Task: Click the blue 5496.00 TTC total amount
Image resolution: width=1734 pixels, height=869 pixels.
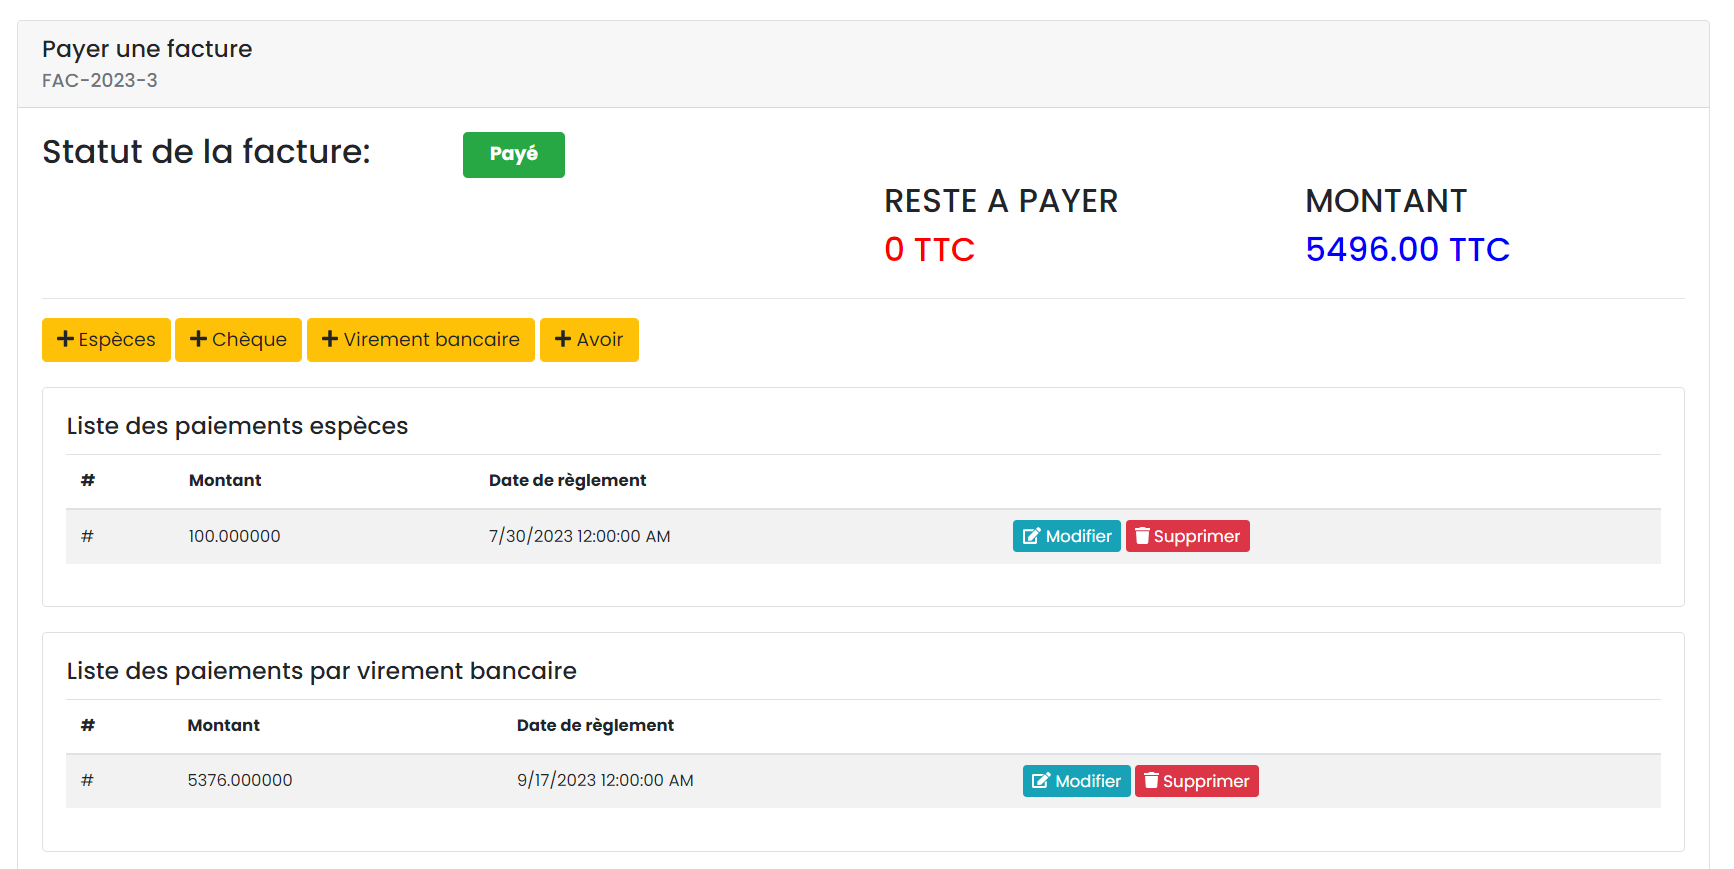Action: click(1407, 250)
